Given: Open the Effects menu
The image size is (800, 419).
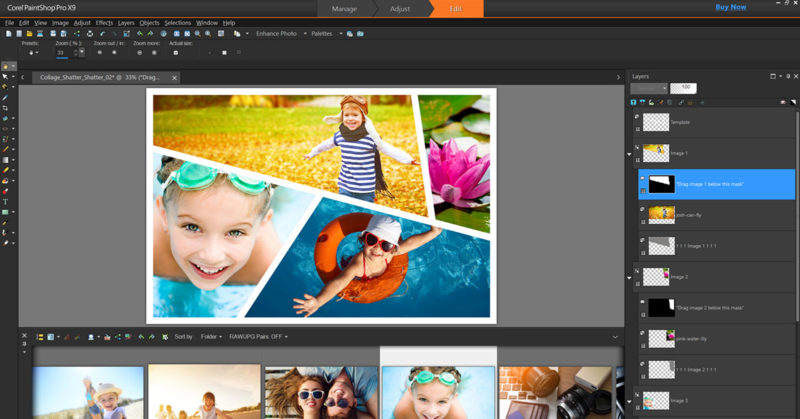Looking at the screenshot, I should pos(104,22).
